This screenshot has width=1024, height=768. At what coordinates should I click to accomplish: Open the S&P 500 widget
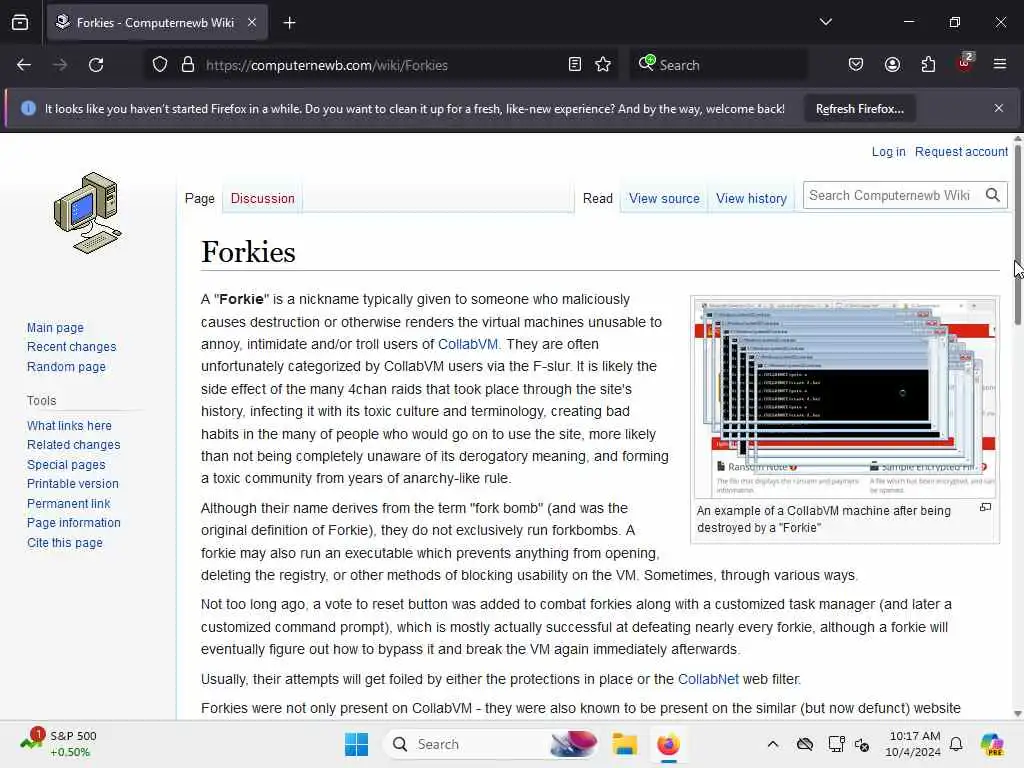tap(59, 744)
